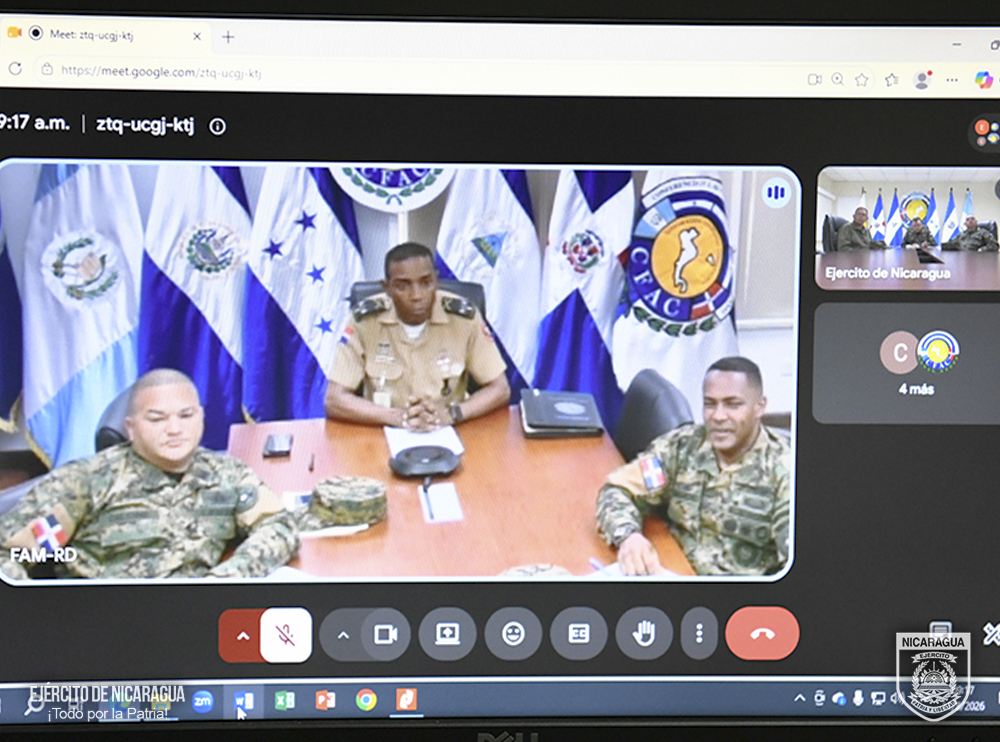Open the emoji reactions button
The height and width of the screenshot is (742, 1000).
coord(513,634)
